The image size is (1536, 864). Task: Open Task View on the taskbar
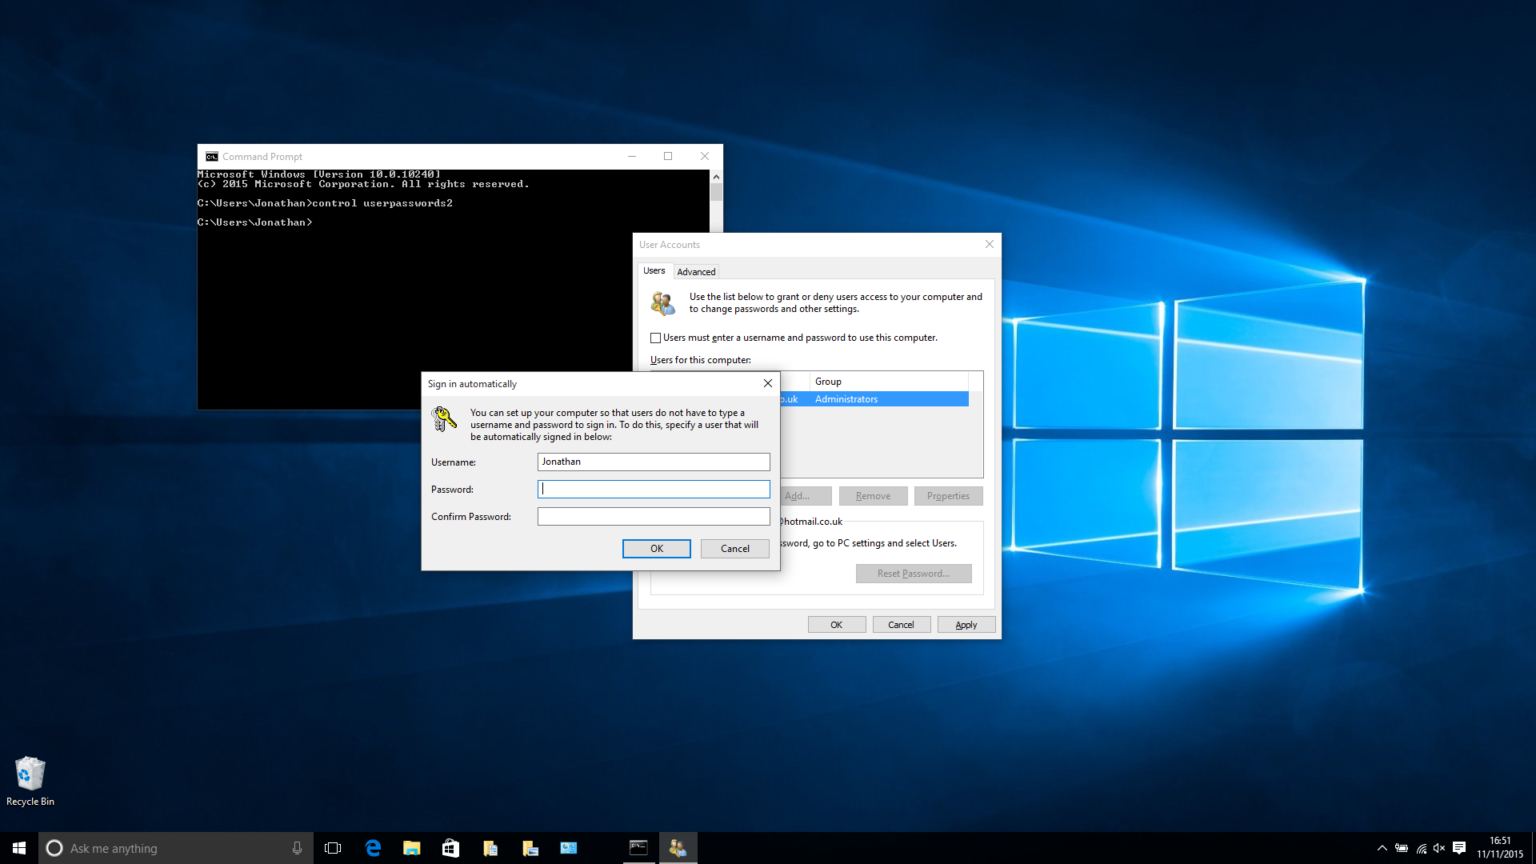(x=332, y=847)
